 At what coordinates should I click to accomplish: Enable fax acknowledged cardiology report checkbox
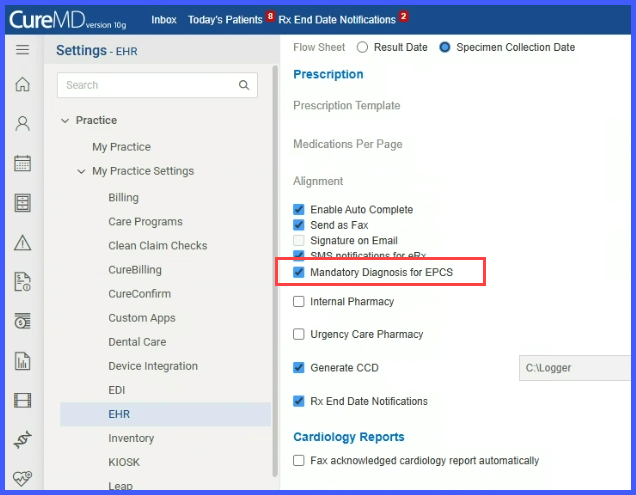tap(299, 461)
